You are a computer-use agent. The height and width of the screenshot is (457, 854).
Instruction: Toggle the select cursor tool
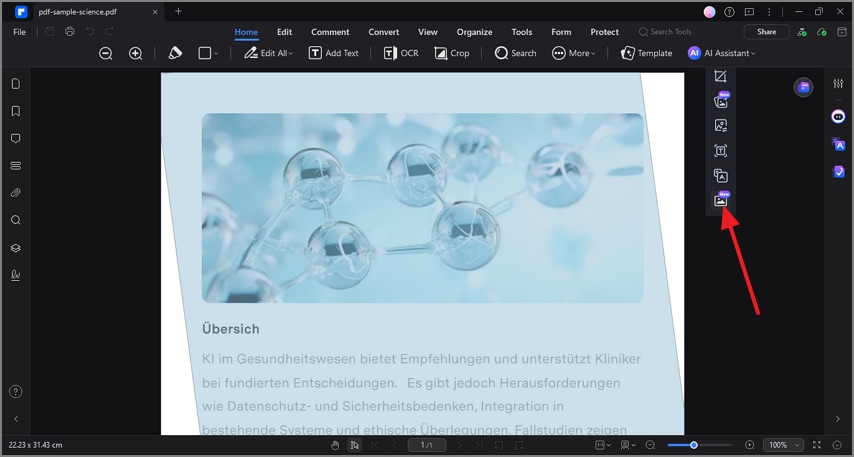[355, 445]
